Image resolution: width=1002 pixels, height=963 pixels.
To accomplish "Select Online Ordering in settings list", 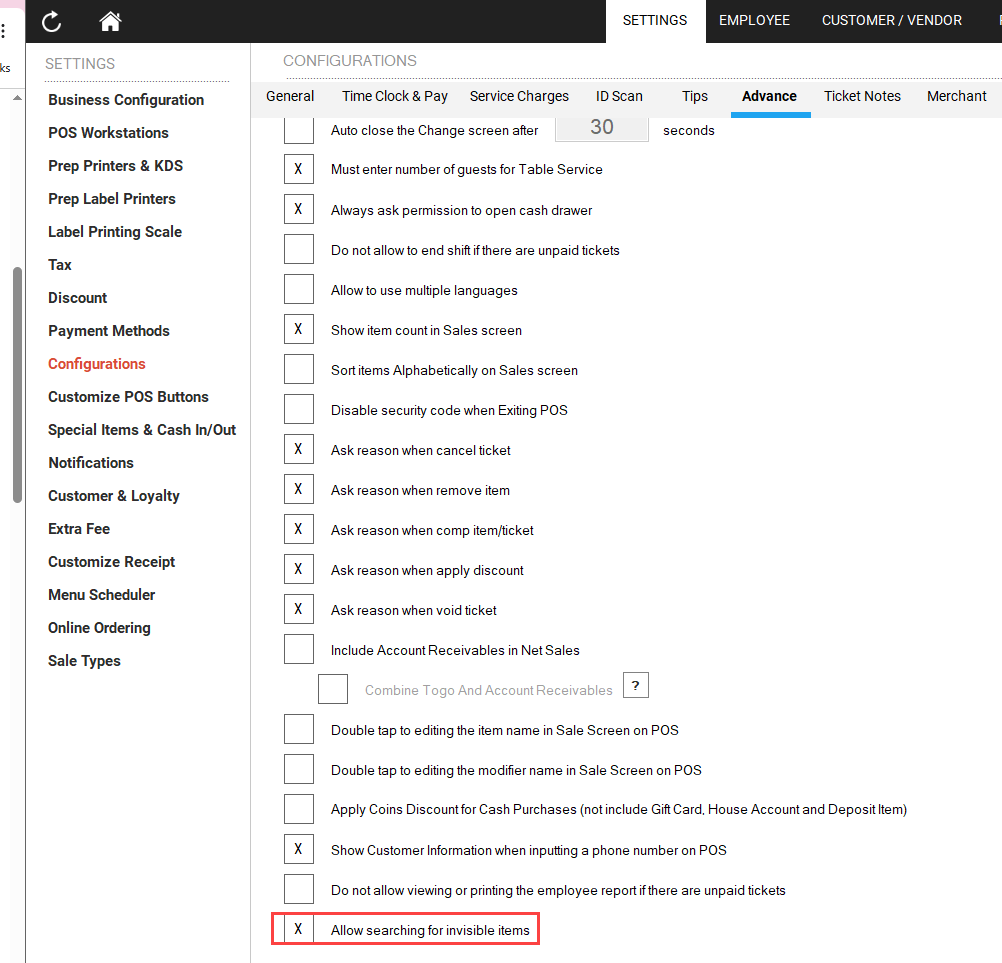I will click(x=99, y=628).
